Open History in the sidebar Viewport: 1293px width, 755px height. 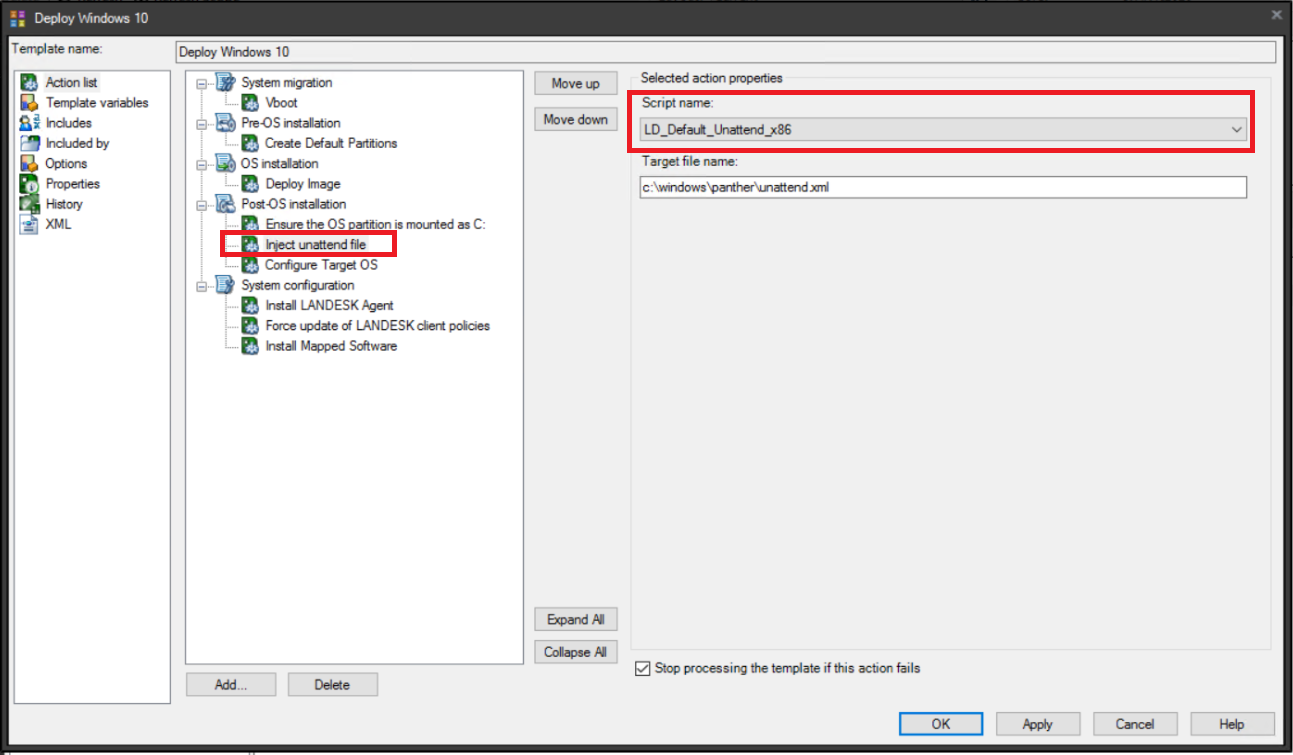[65, 204]
